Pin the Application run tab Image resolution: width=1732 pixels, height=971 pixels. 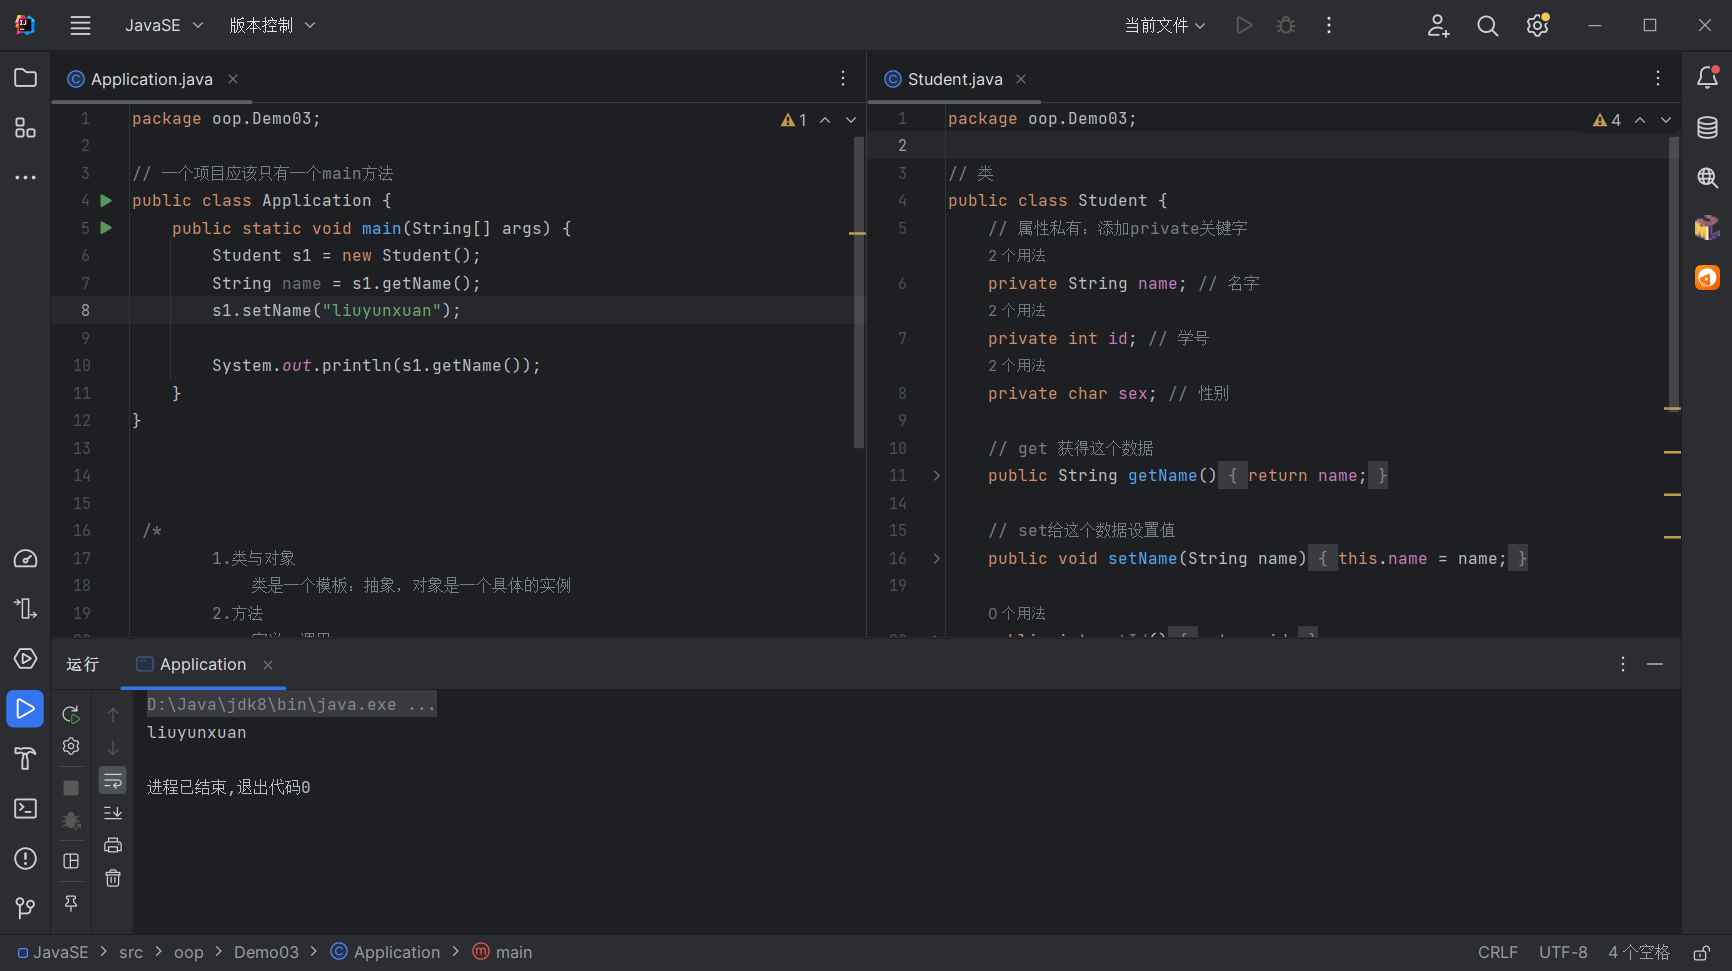[71, 903]
